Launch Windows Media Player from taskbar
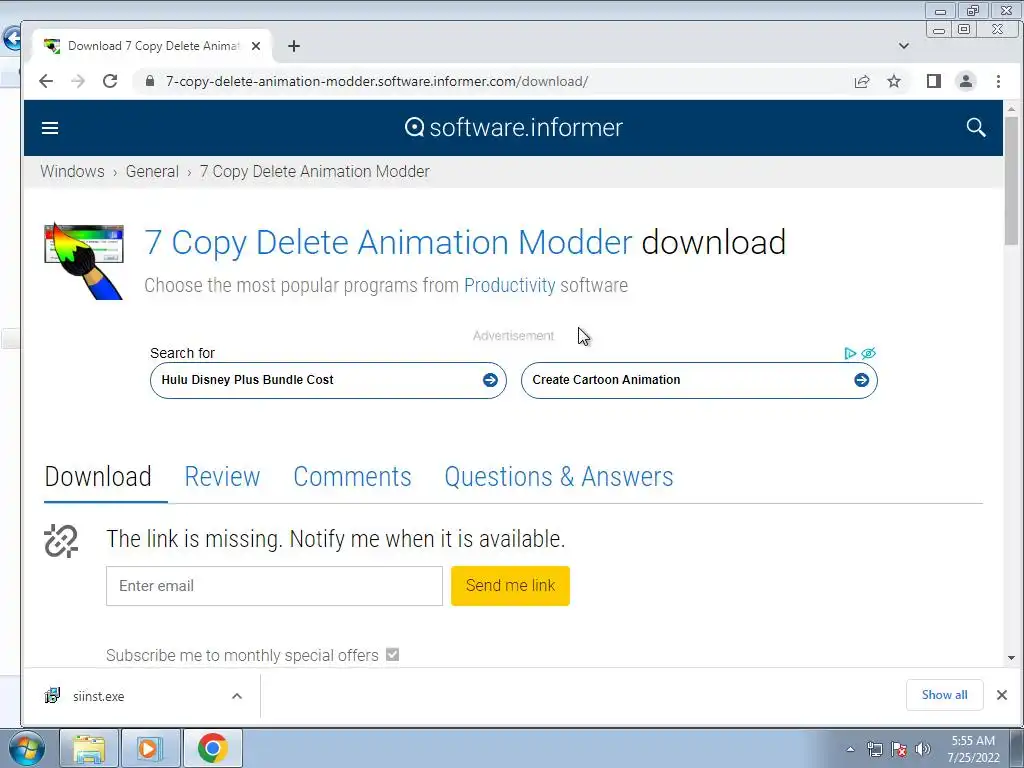 point(150,748)
